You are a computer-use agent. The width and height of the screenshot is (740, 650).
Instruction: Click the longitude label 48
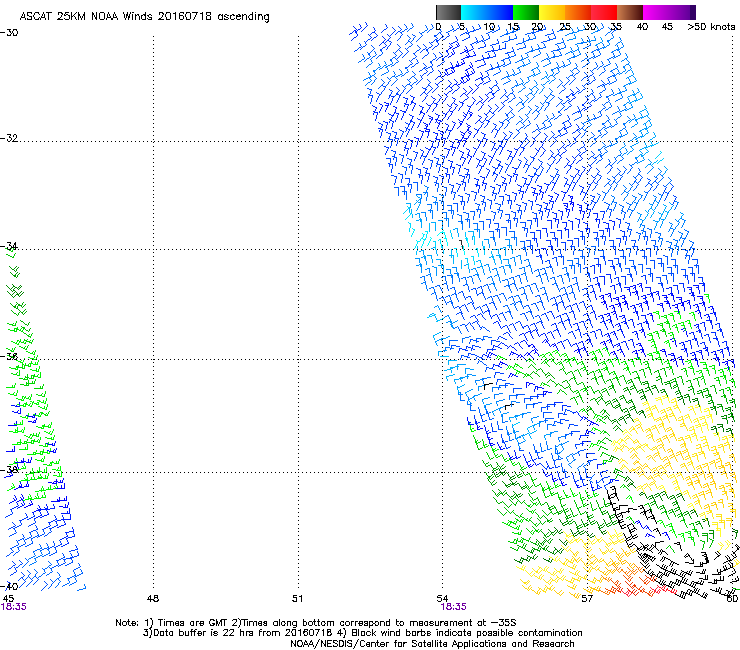153,599
